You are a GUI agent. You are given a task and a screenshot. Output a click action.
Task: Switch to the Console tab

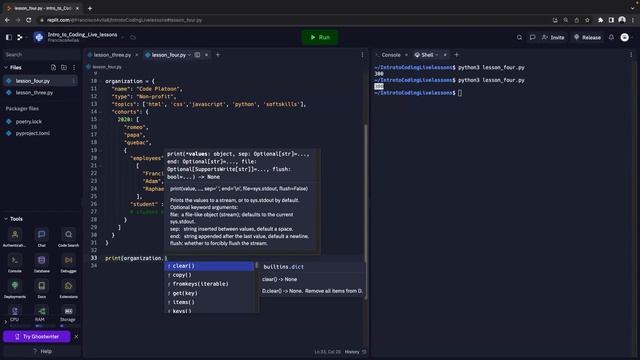coord(391,55)
